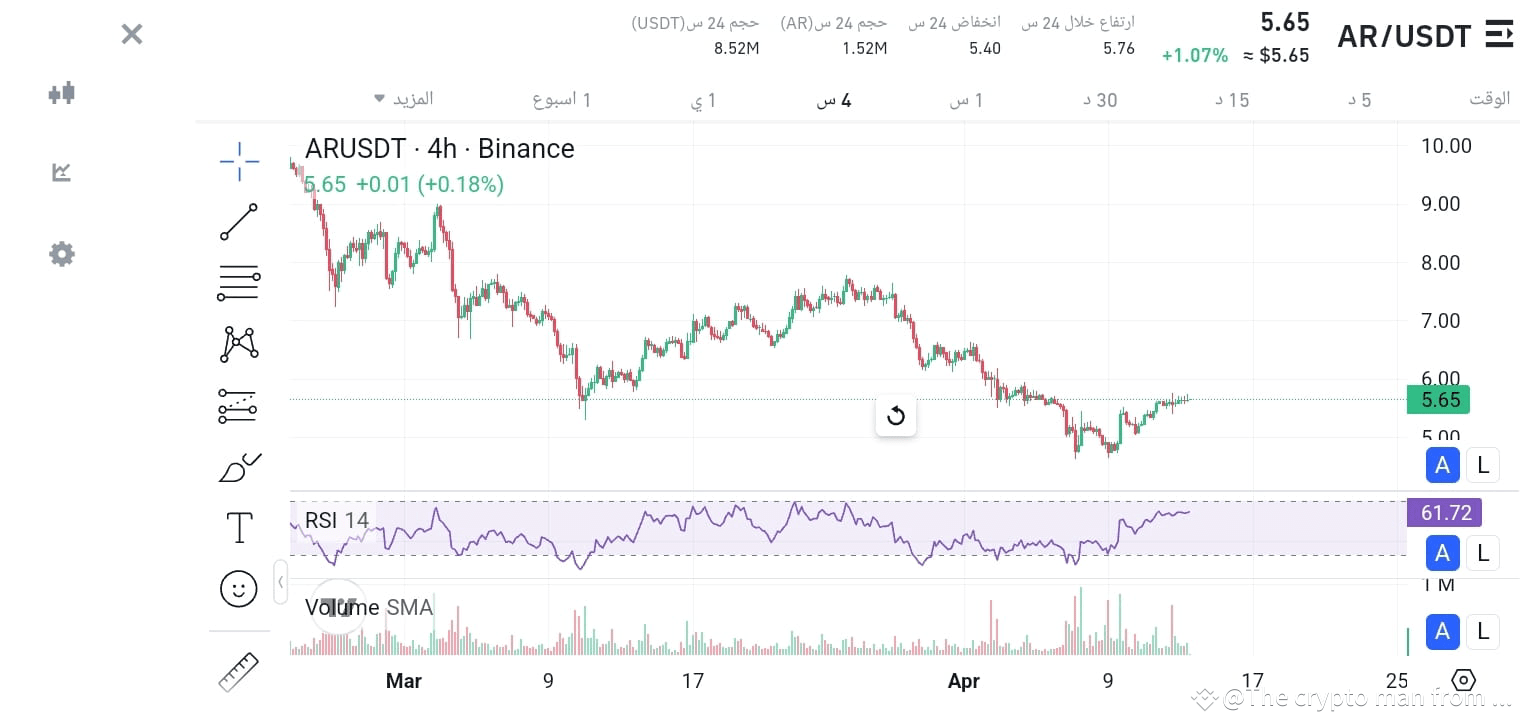This screenshot has height=720, width=1520.
Task: Select the trend line drawing tool
Action: 239,222
